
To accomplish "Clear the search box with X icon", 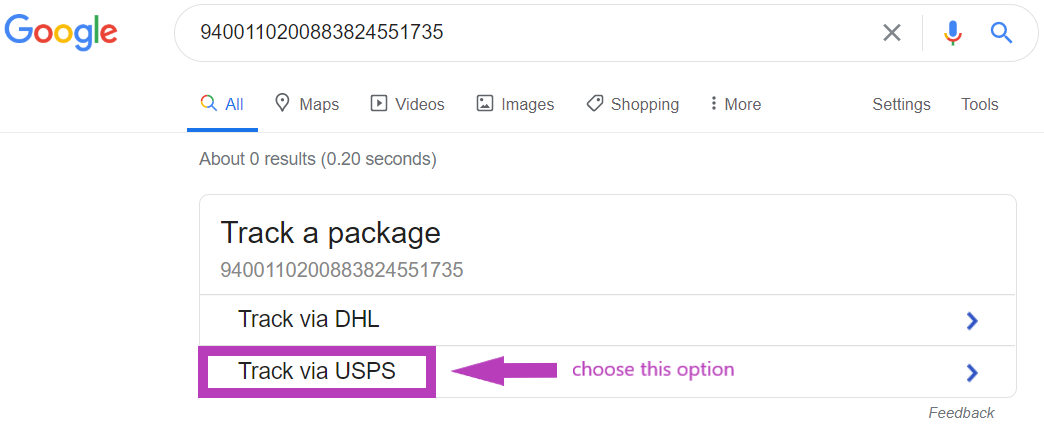I will pos(891,33).
